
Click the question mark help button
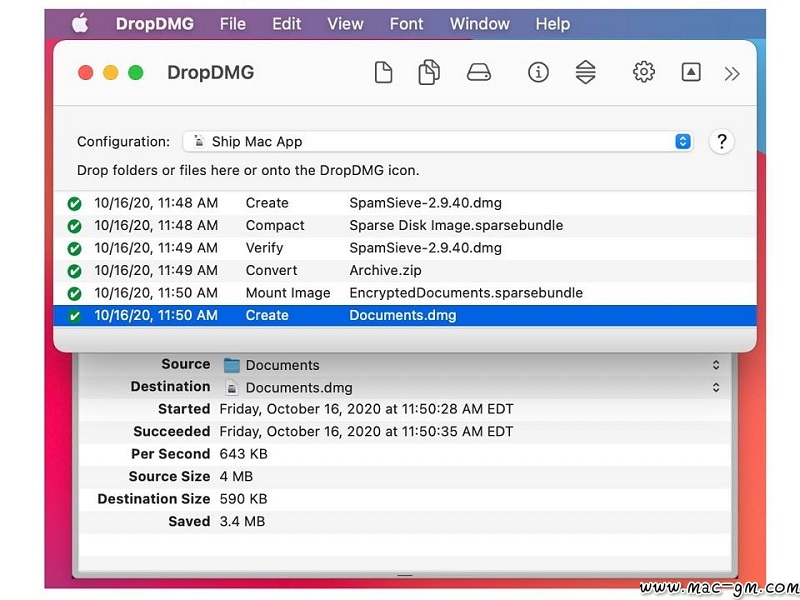[721, 141]
